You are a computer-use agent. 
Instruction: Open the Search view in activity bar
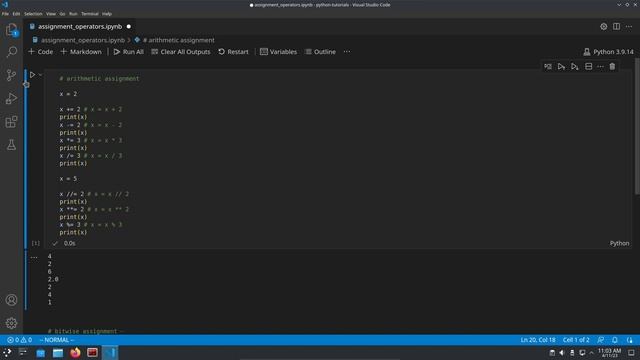[11, 52]
